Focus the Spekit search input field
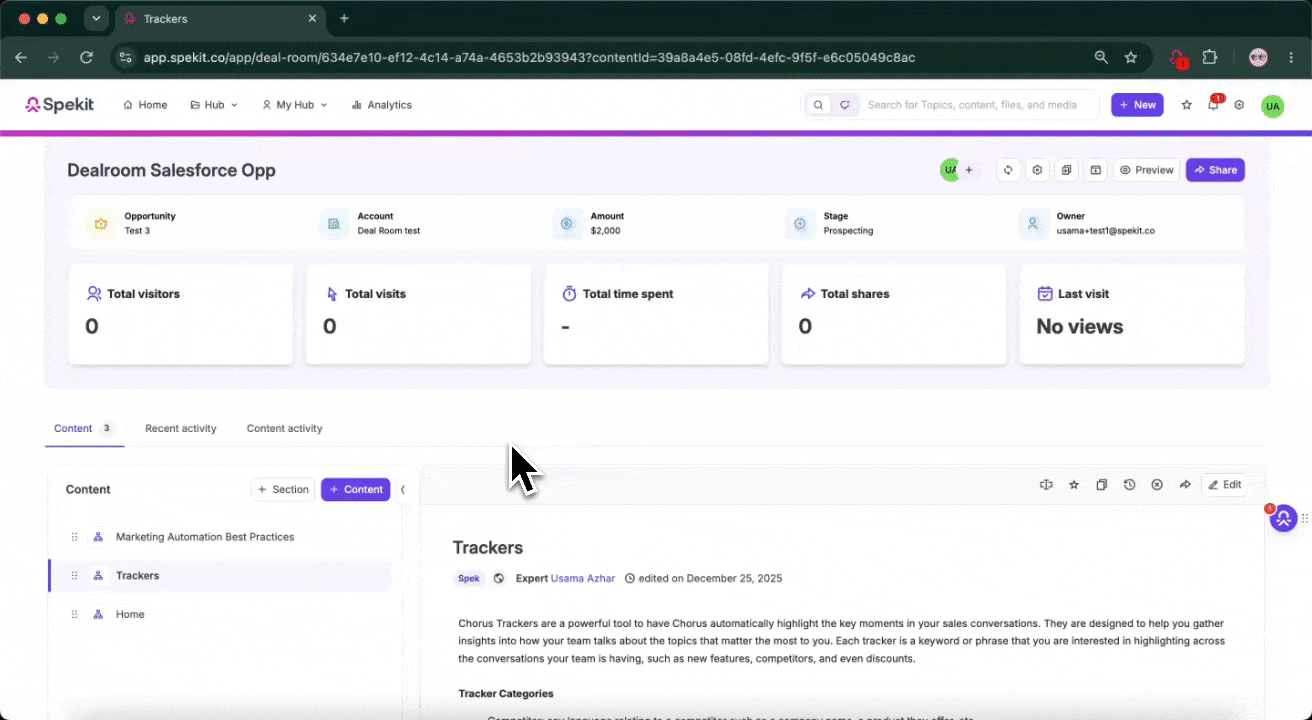 (x=980, y=105)
